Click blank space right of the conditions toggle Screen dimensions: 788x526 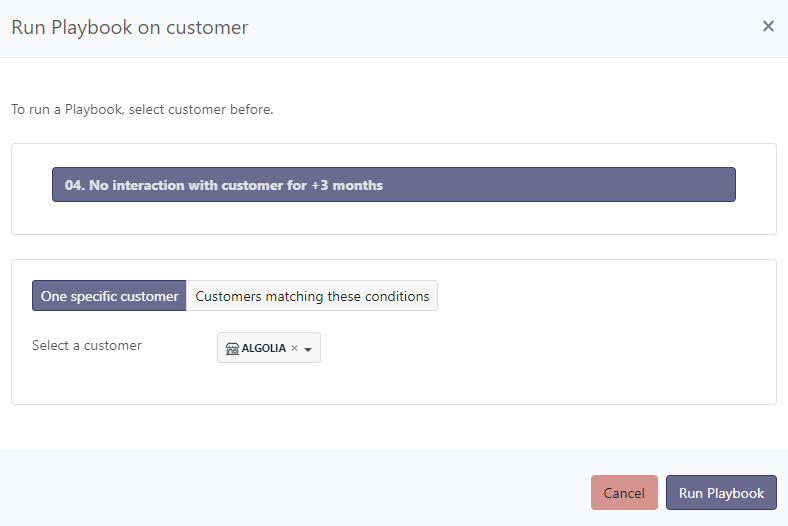click(600, 296)
